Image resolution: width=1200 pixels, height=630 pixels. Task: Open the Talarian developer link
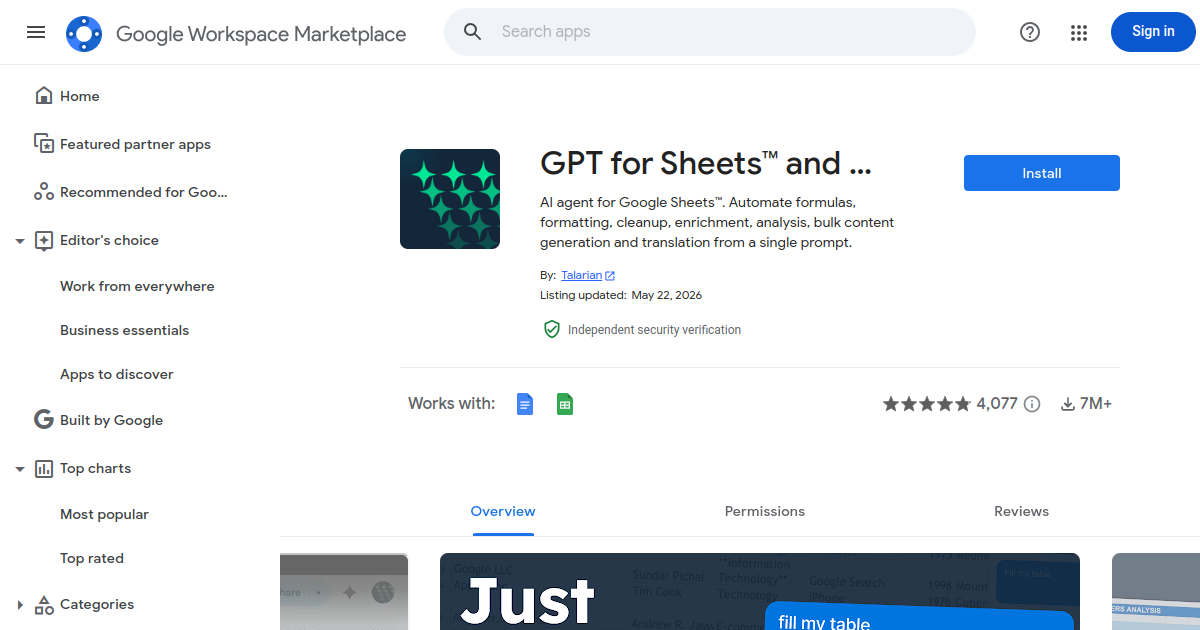588,275
